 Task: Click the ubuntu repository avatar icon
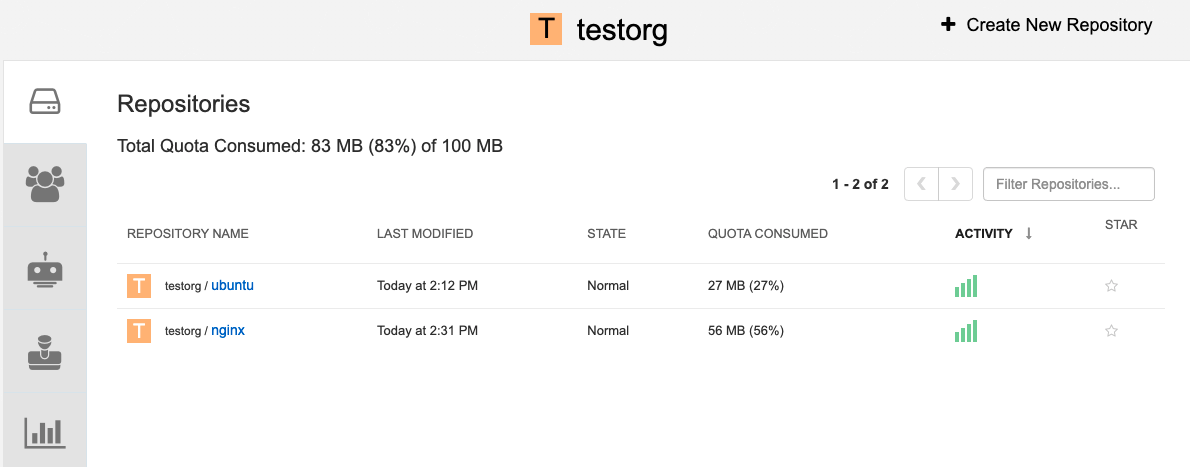click(x=139, y=286)
